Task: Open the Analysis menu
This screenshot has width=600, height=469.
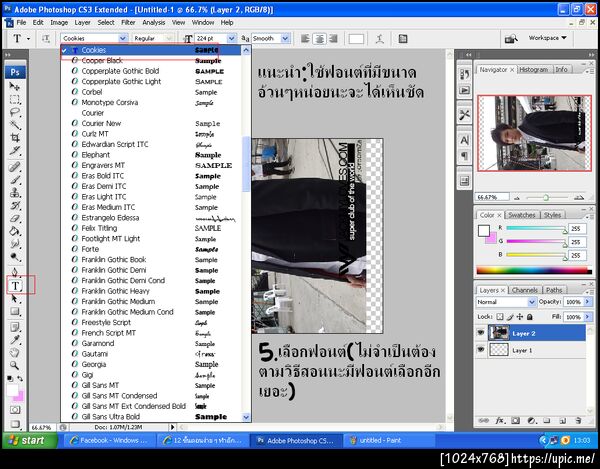Action: 153,23
